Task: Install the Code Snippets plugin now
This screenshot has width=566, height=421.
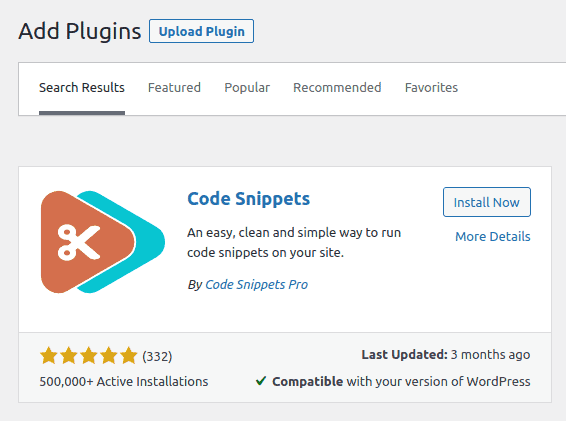Action: point(487,202)
